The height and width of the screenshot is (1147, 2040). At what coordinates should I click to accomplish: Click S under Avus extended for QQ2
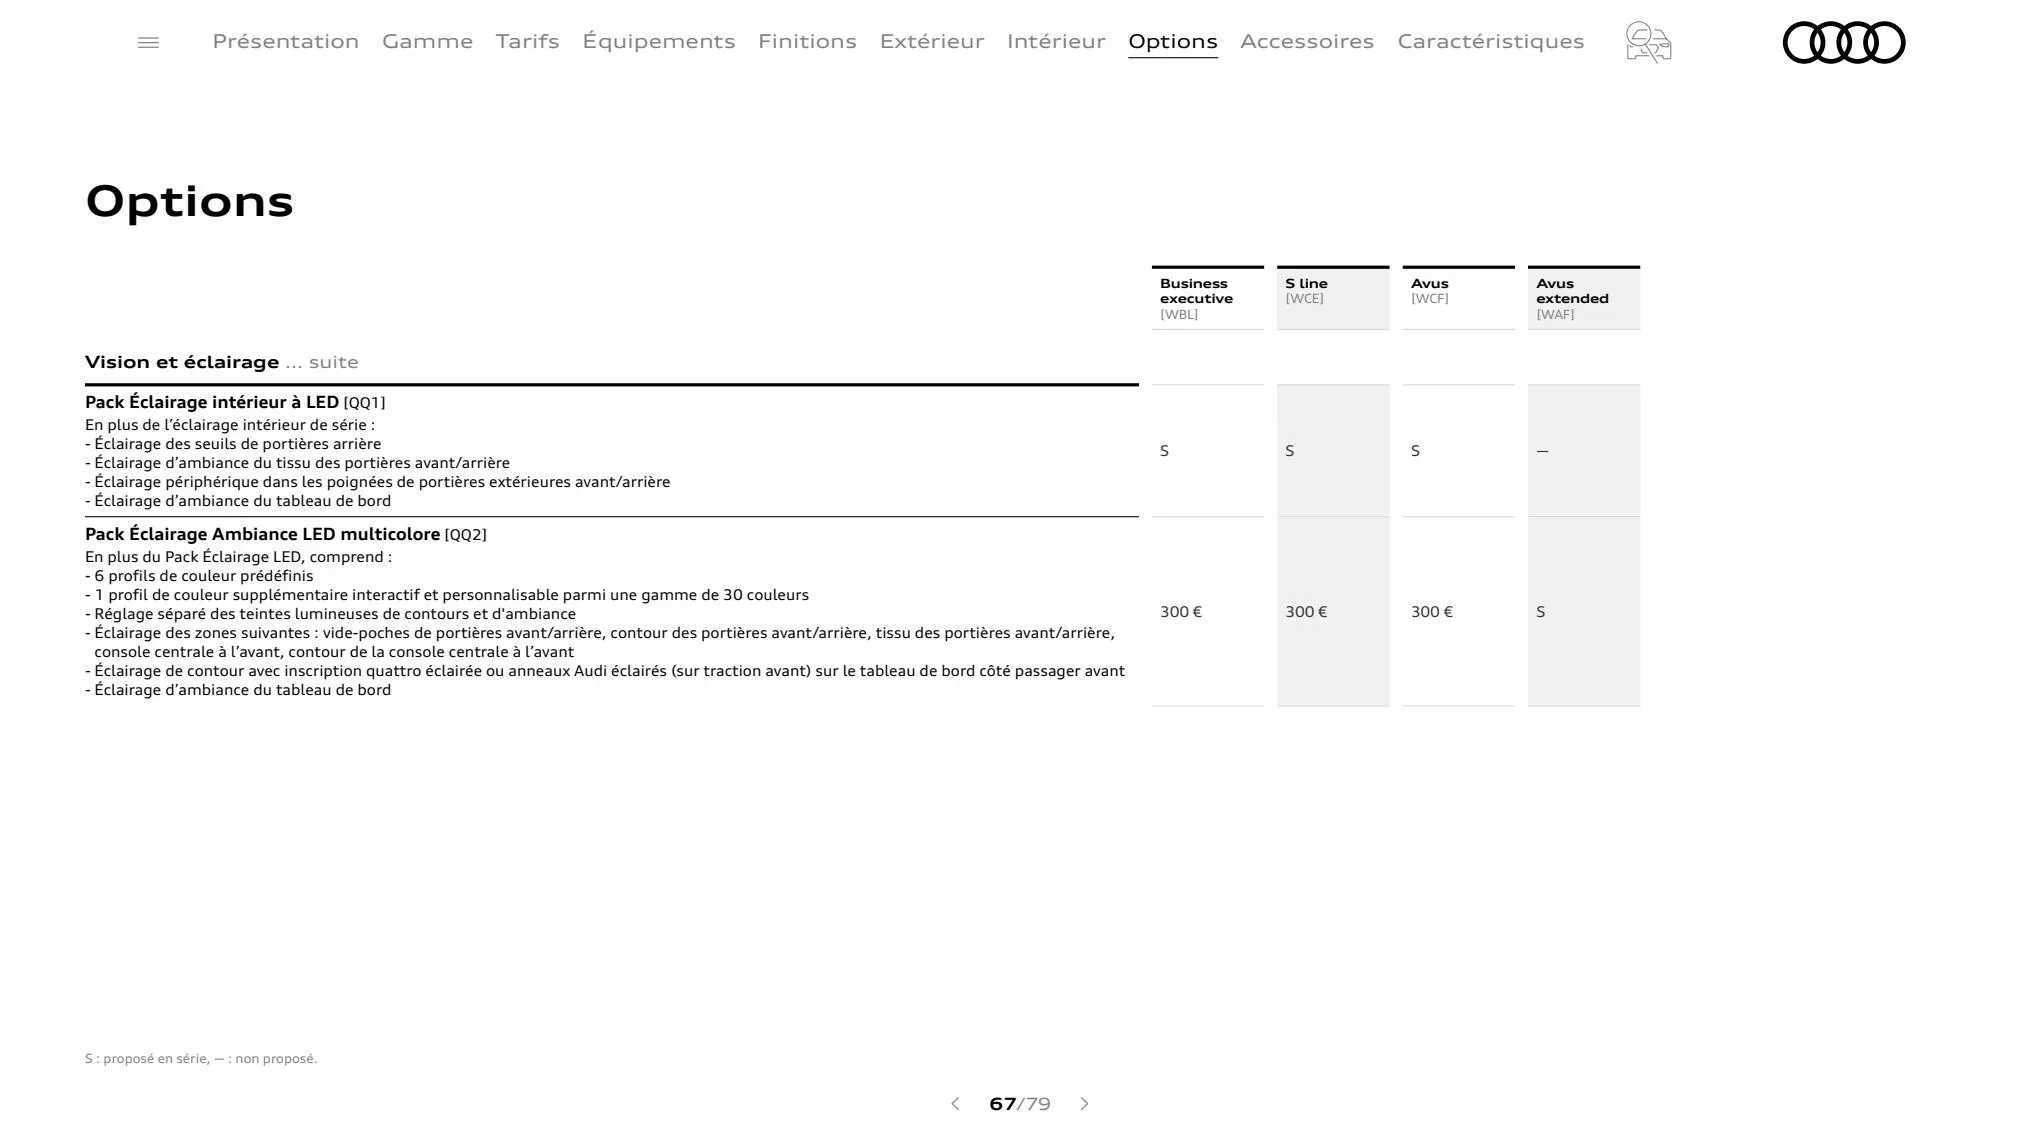tap(1541, 612)
